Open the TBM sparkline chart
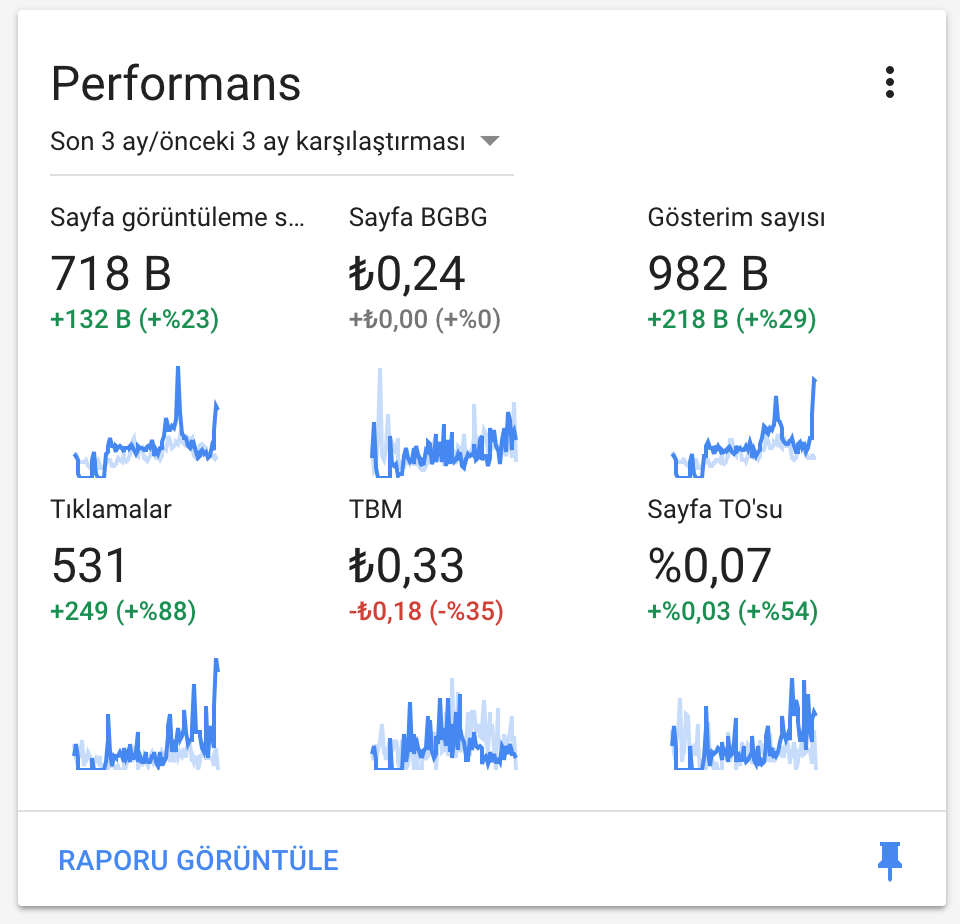This screenshot has height=924, width=960. coord(444,724)
